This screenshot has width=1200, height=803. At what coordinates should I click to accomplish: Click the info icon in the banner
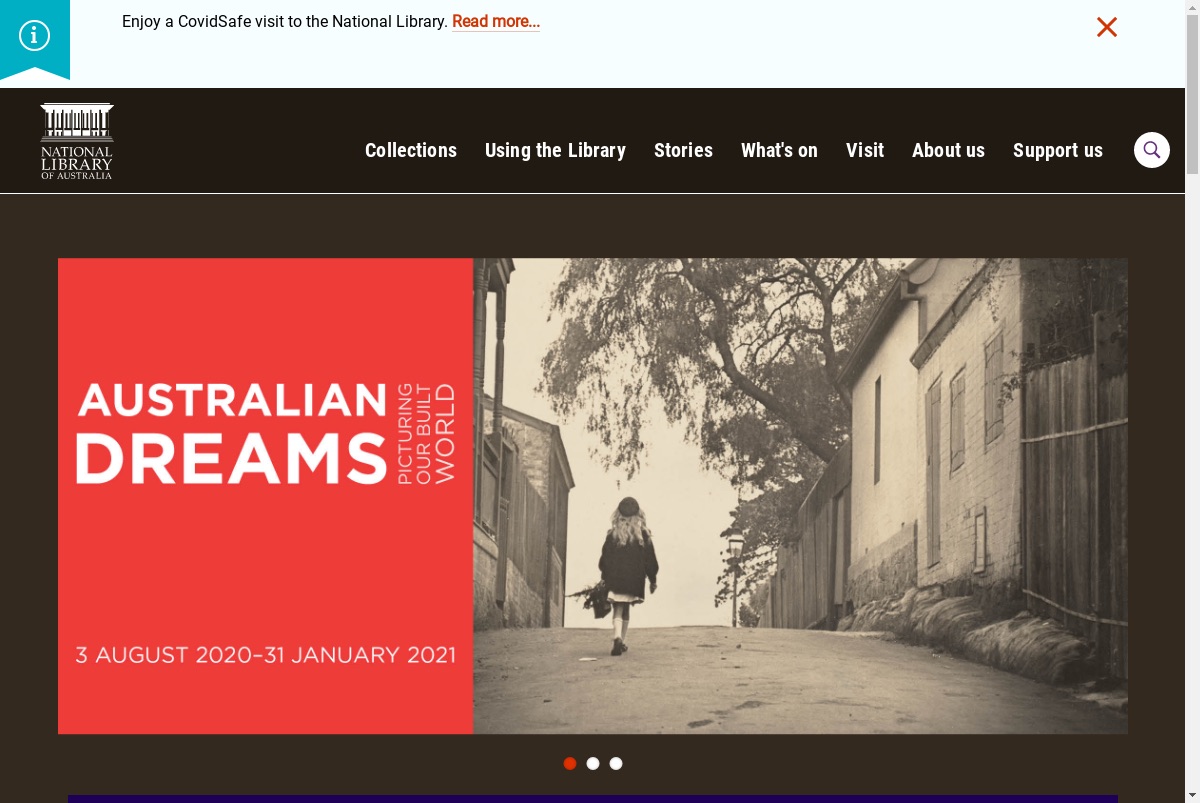click(x=34, y=36)
